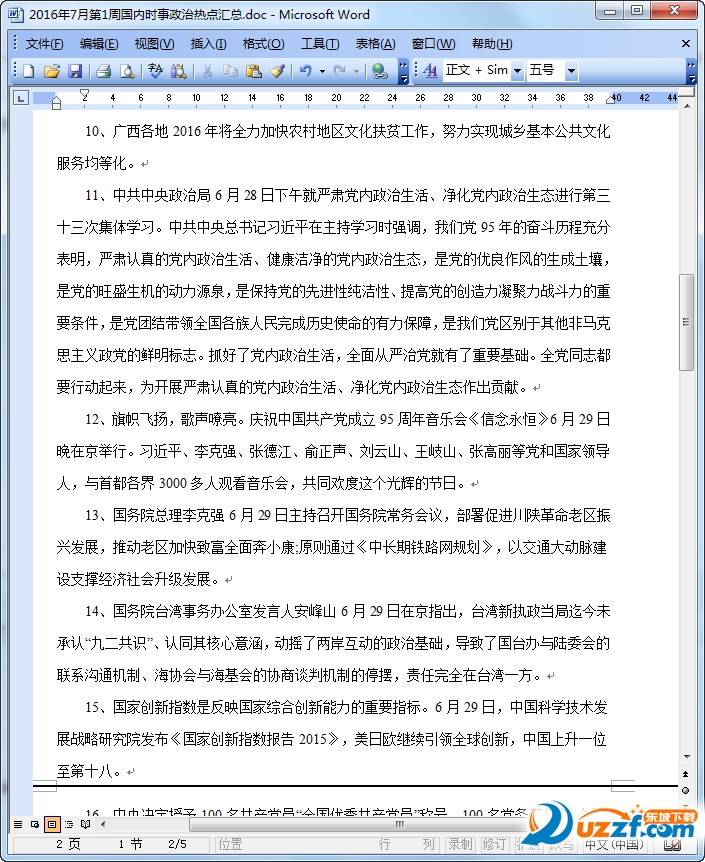This screenshot has height=862, width=705.
Task: Switch to Web Layout view
Action: coord(35,824)
